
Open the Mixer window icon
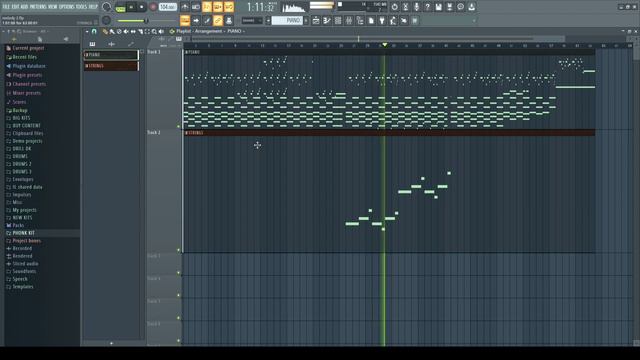click(349, 20)
